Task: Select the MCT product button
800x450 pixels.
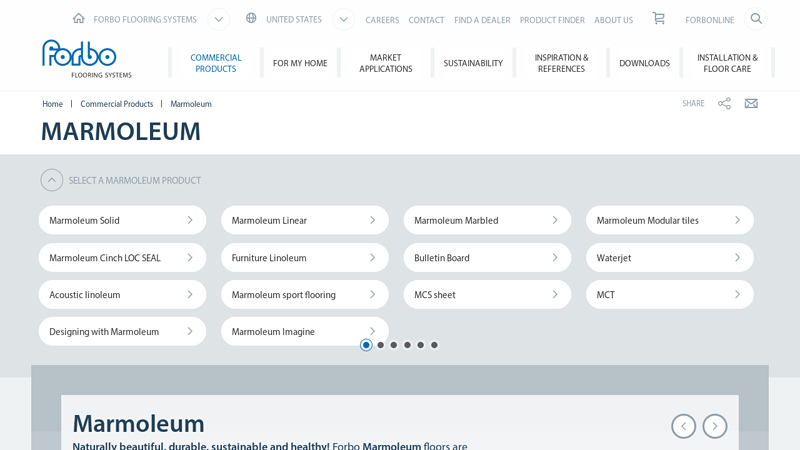Action: click(x=669, y=294)
